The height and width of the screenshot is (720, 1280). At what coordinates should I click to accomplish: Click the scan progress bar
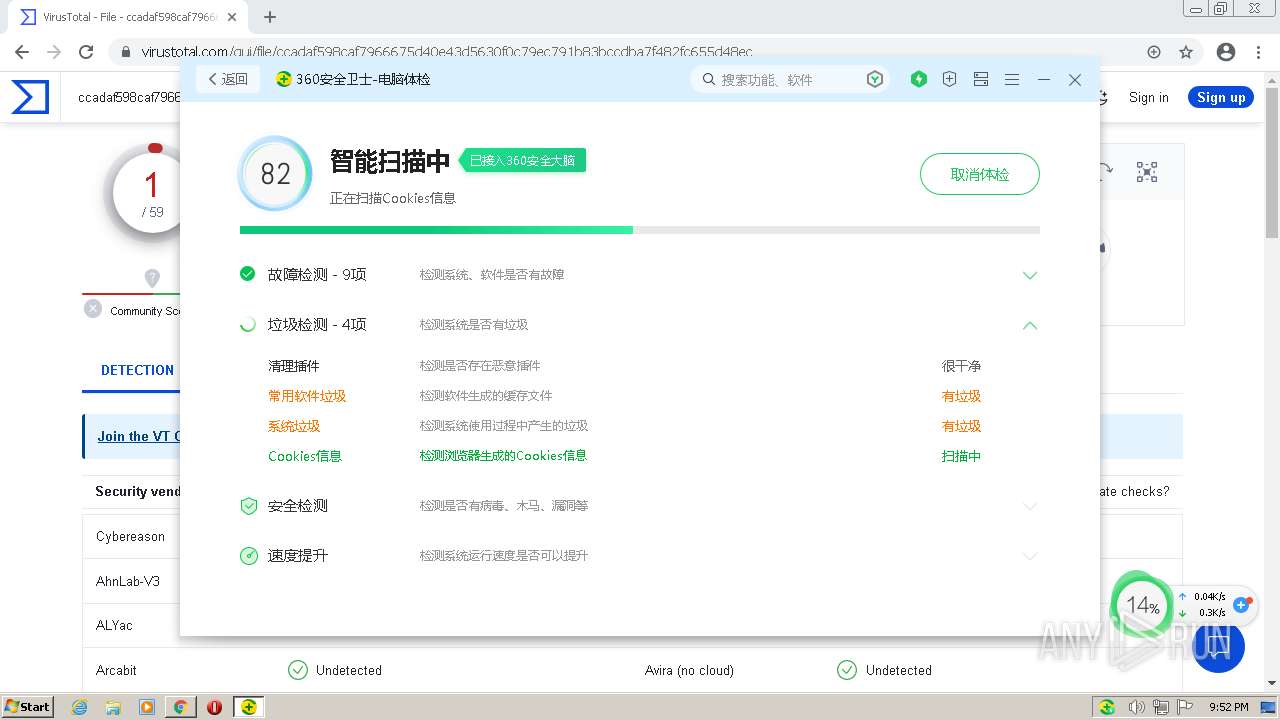(x=640, y=230)
